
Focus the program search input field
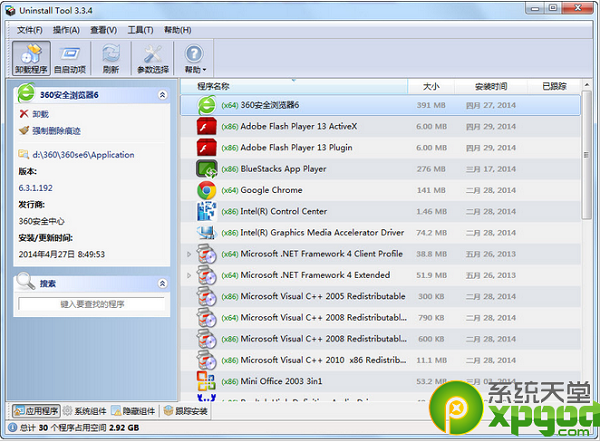point(92,304)
